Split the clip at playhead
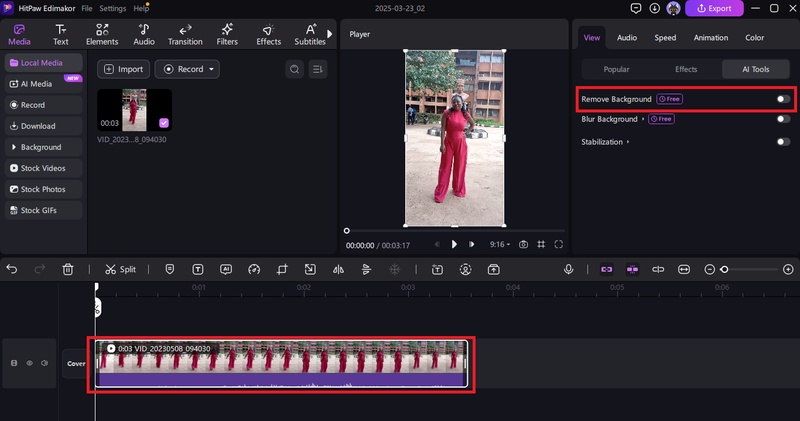This screenshot has width=800, height=421. [120, 269]
